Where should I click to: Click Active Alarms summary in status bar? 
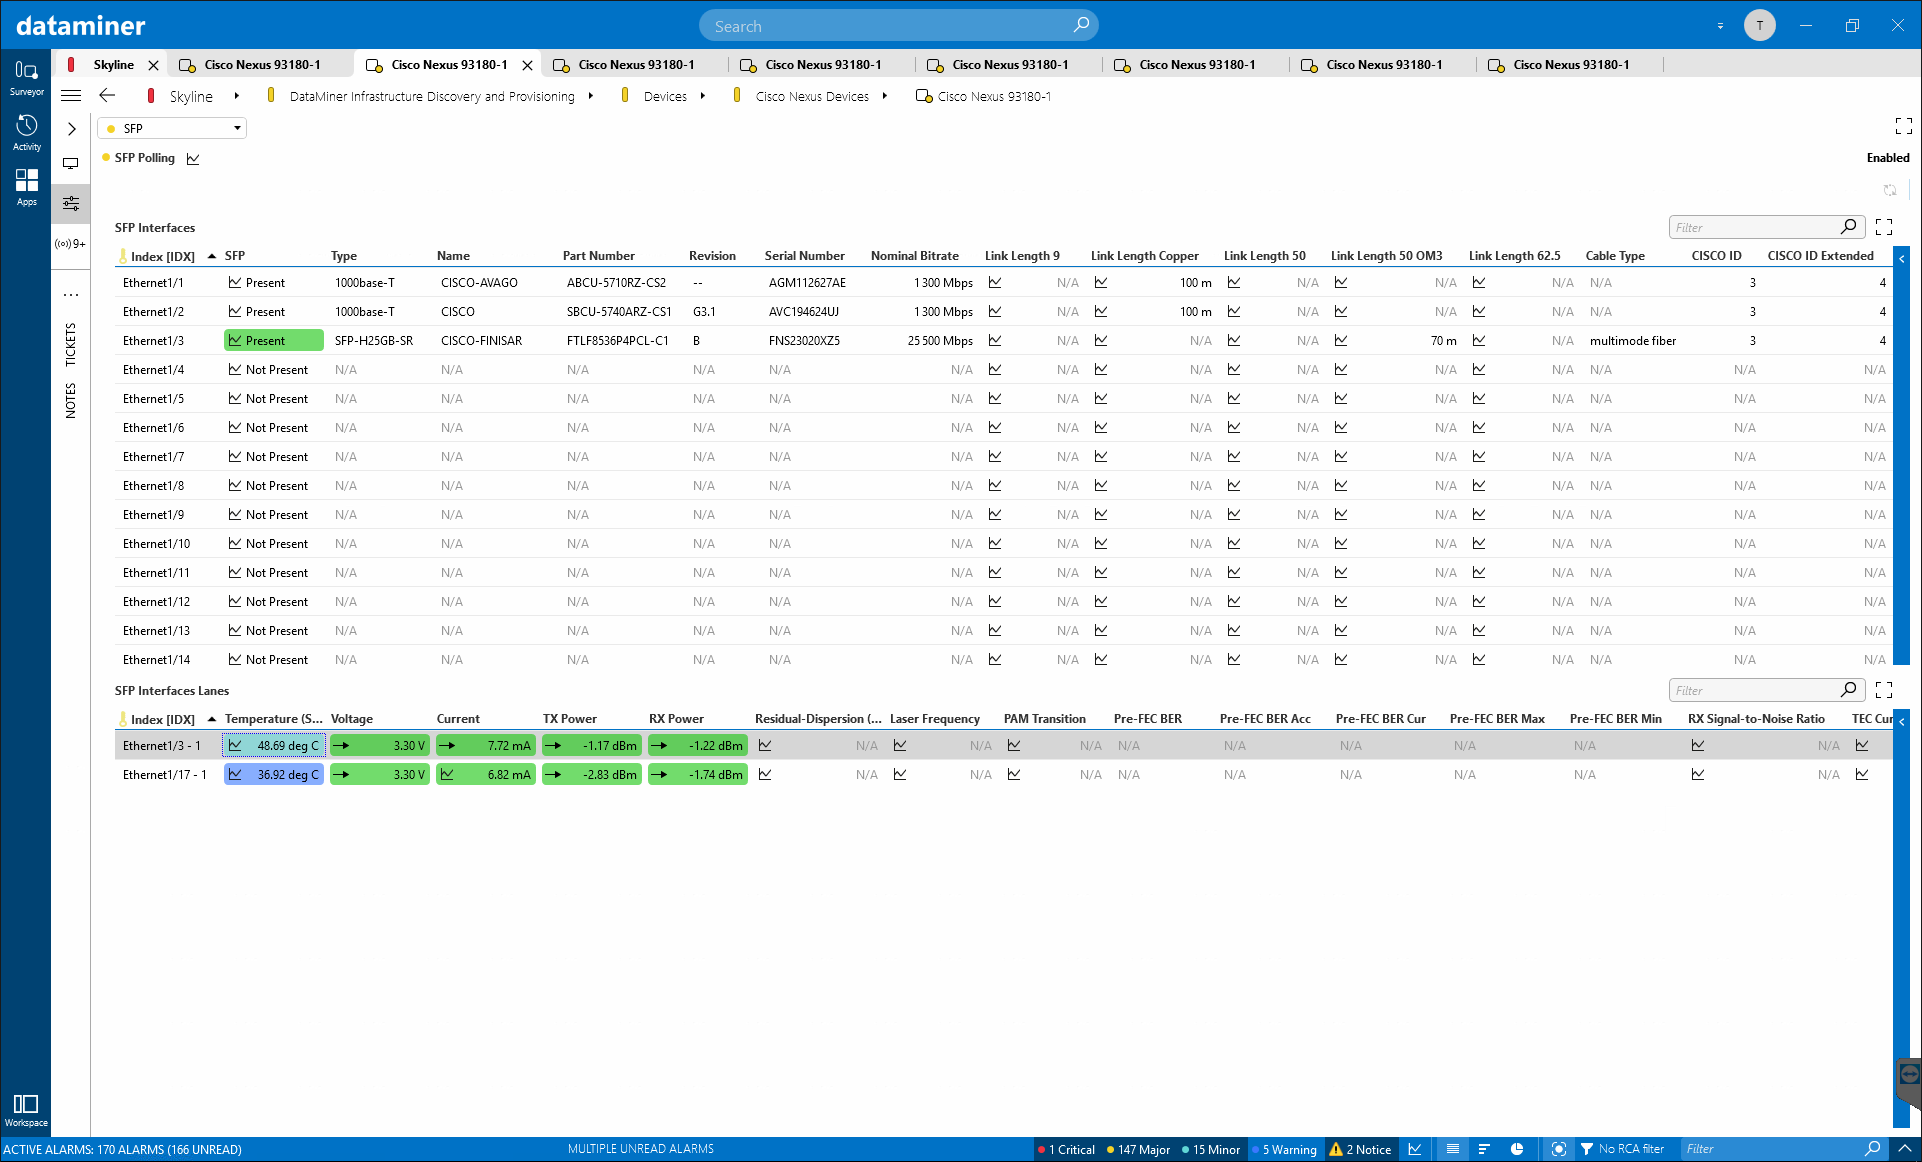(x=123, y=1150)
